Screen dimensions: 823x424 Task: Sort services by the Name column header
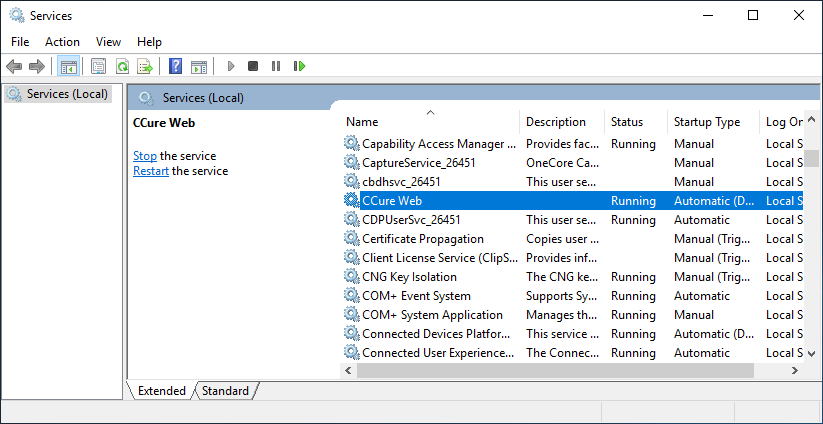pyautogui.click(x=430, y=122)
